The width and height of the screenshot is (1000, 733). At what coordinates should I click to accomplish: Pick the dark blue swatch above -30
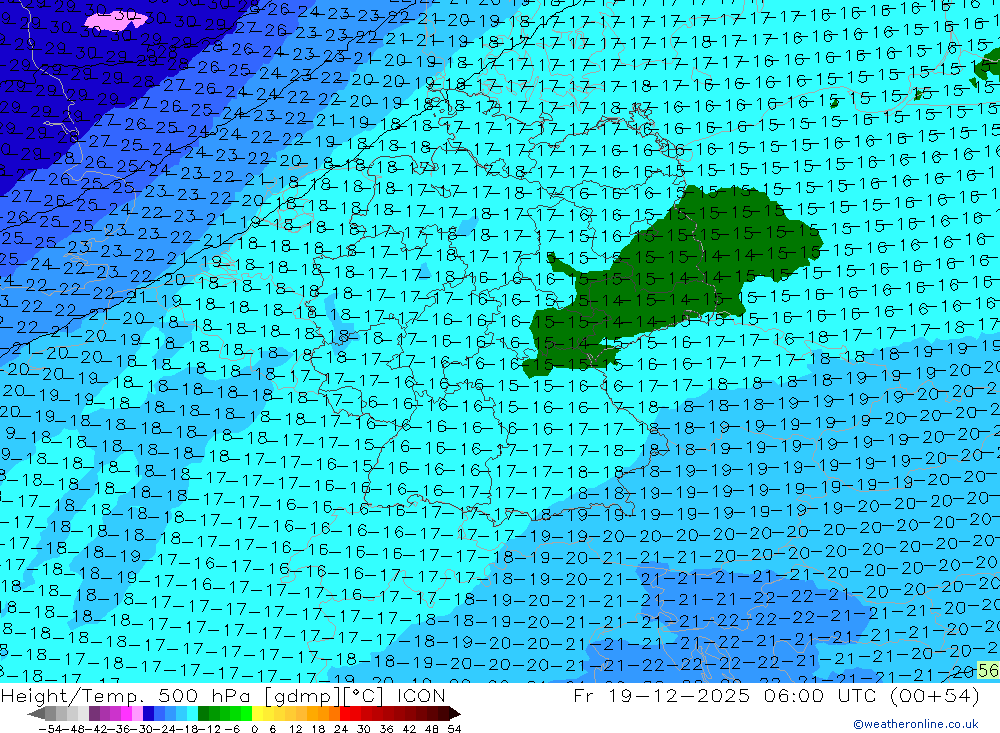(x=149, y=714)
